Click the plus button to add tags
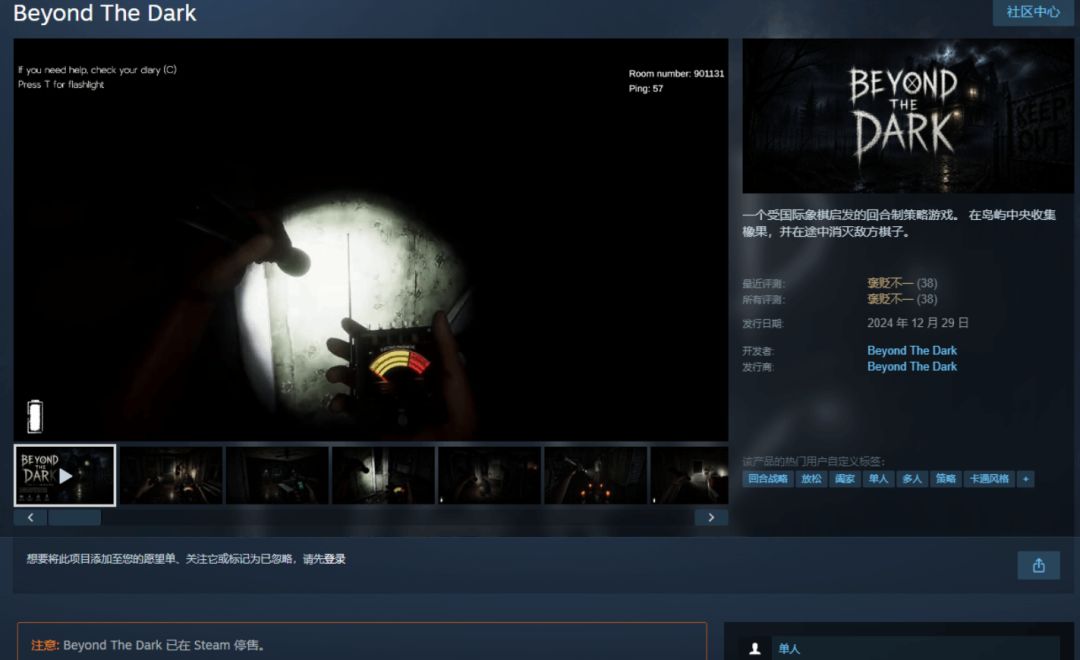This screenshot has width=1080, height=660. (1026, 479)
